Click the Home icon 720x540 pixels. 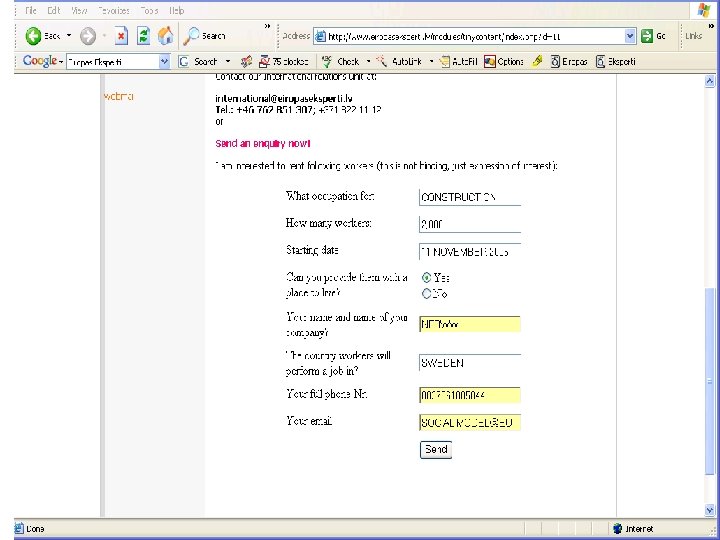click(x=166, y=36)
